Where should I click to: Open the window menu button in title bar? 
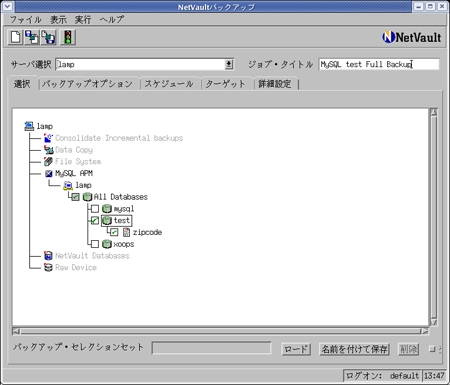[7, 6]
